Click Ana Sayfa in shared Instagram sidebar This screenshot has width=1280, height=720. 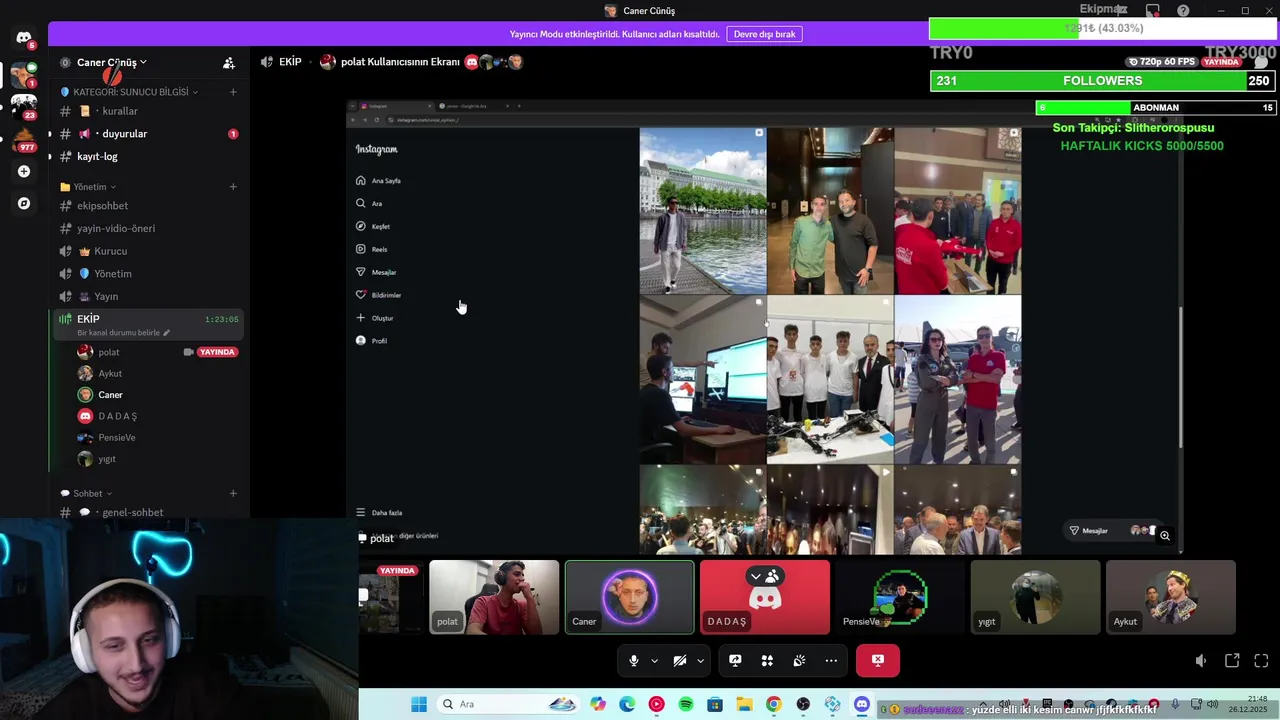[379, 181]
